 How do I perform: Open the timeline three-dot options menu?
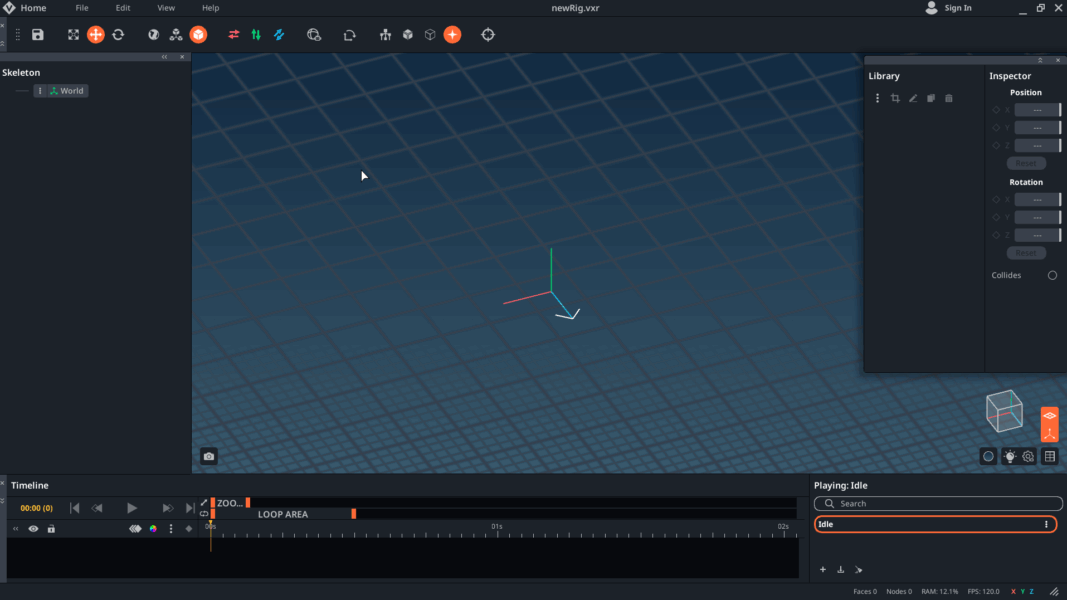tap(171, 529)
